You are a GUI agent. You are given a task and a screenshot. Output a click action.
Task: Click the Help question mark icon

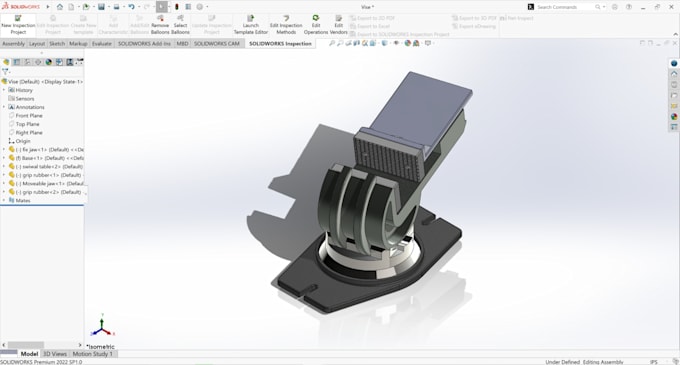(629, 7)
